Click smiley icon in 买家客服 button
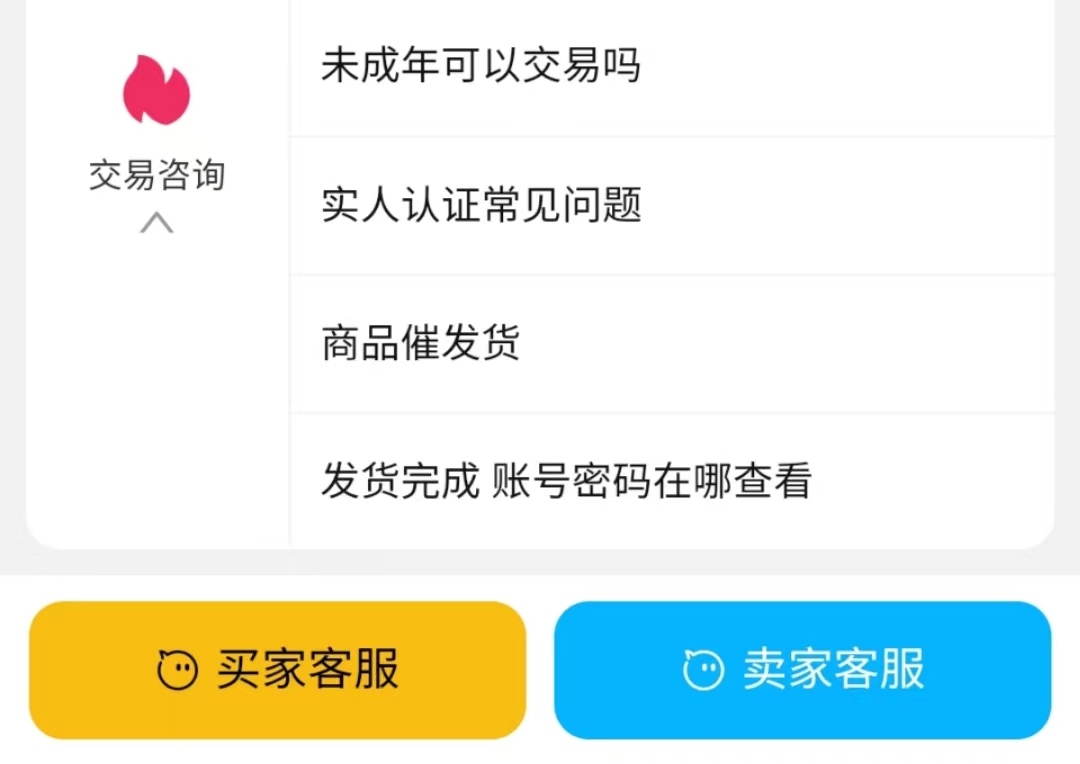The height and width of the screenshot is (764, 1080). [178, 669]
